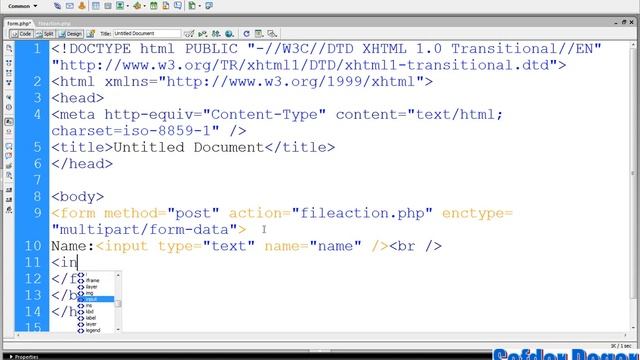Expand the Media insert dropdown arrow

[x=144, y=6]
